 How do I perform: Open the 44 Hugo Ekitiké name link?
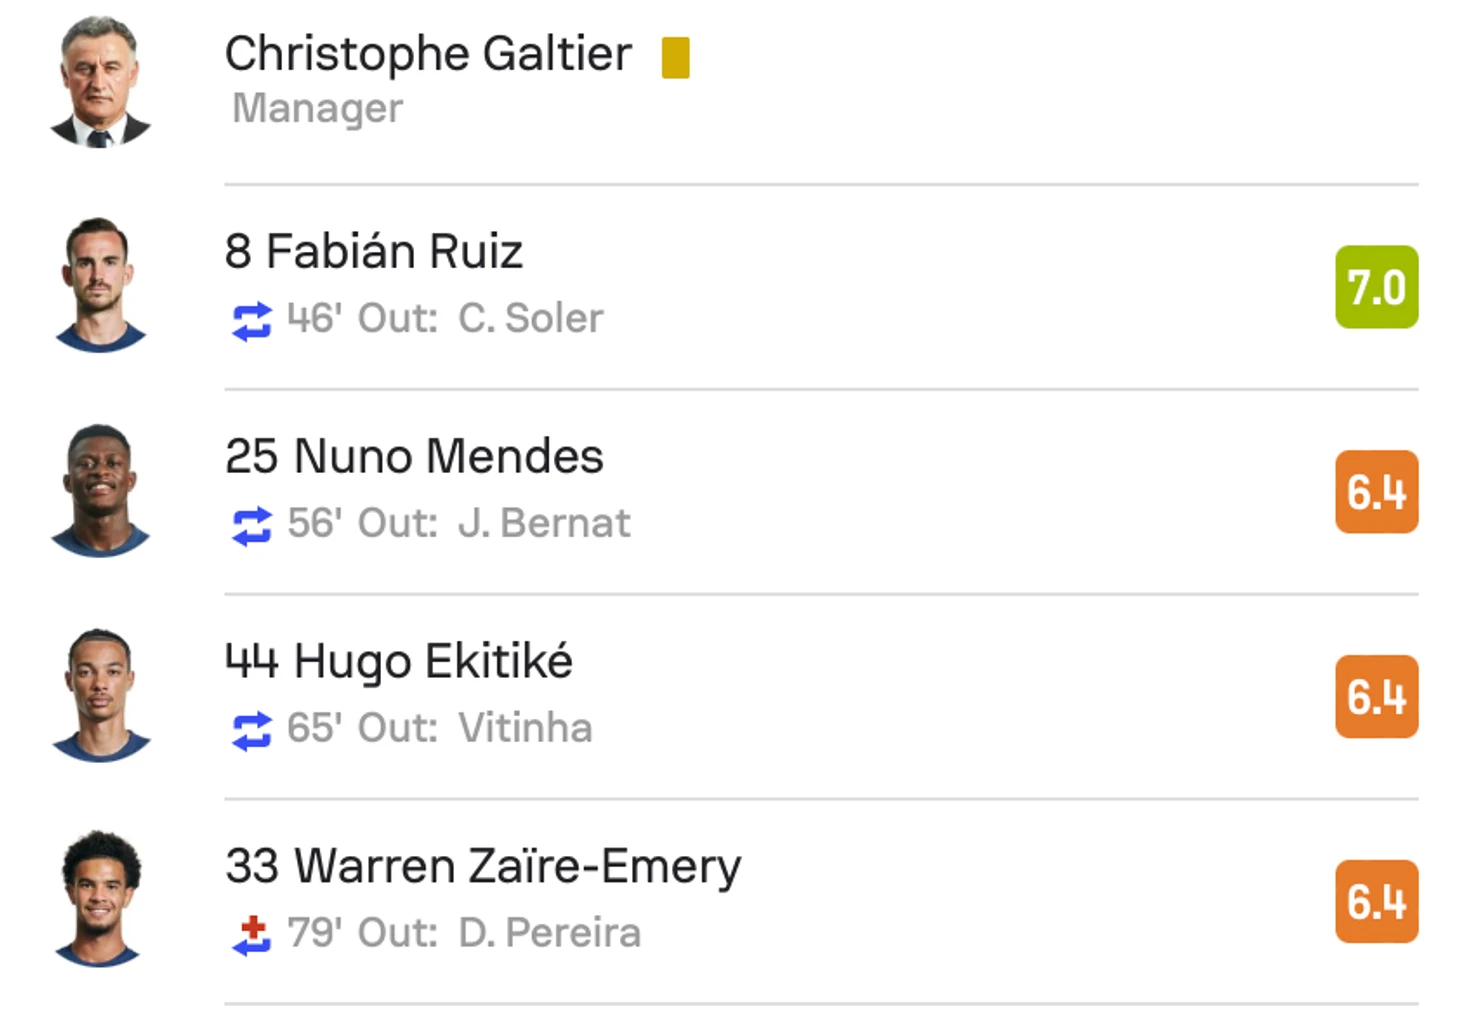point(399,661)
